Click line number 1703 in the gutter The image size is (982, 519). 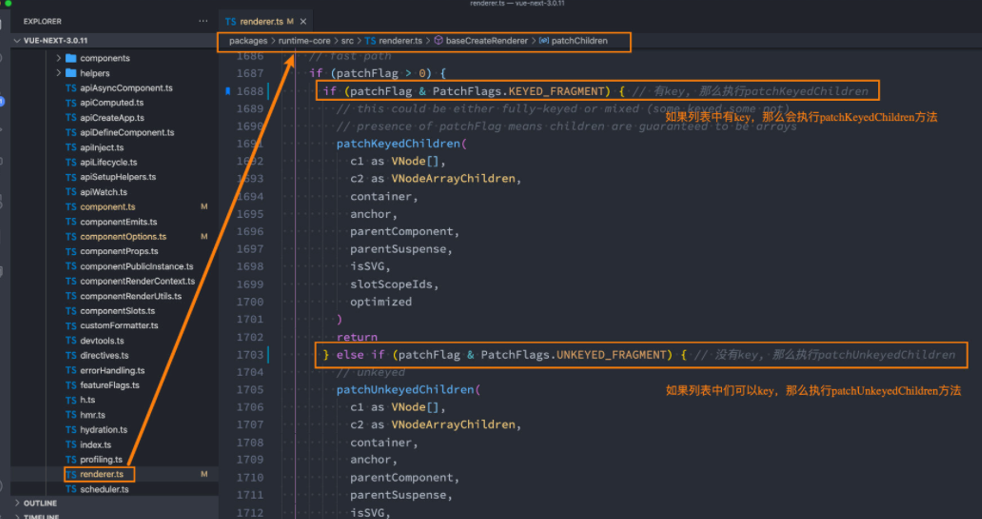250,355
